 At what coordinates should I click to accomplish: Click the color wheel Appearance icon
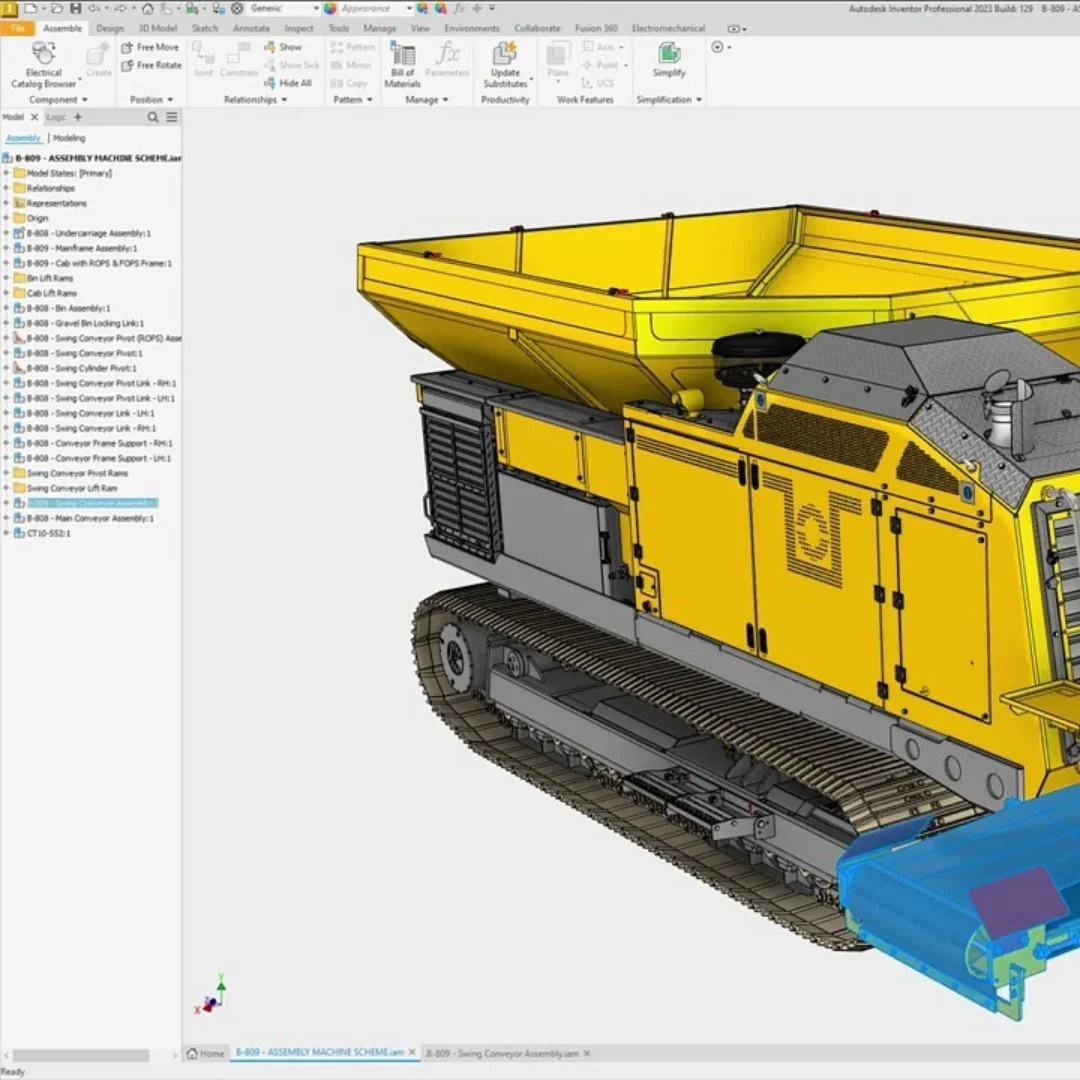pyautogui.click(x=330, y=8)
